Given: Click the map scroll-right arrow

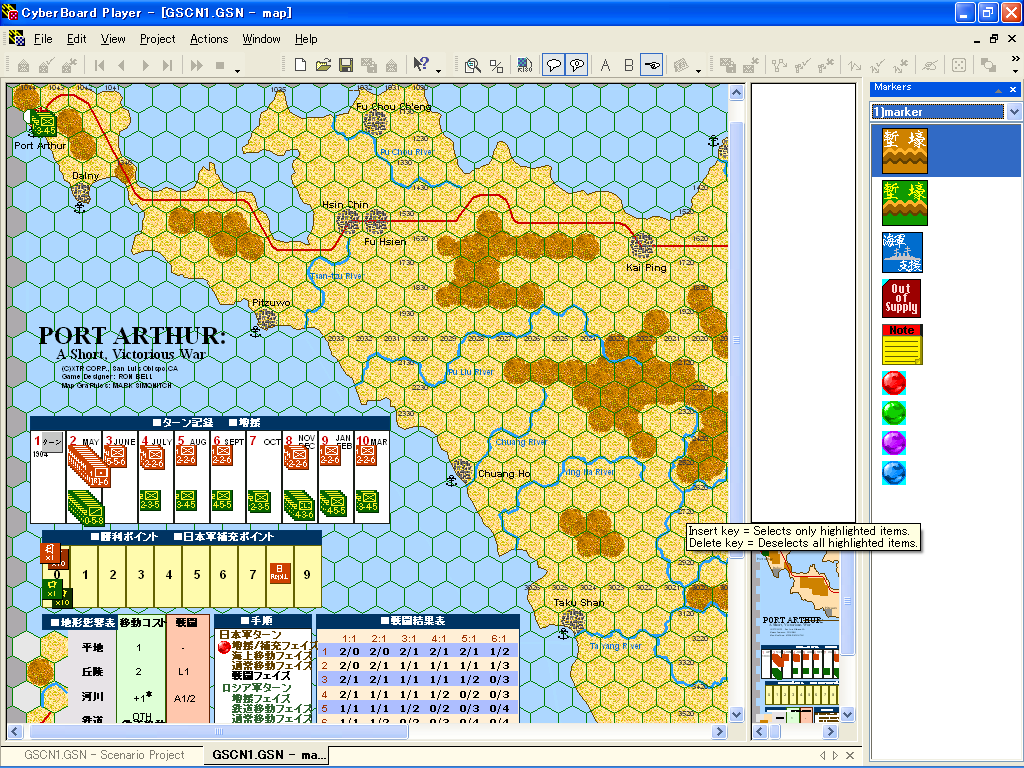Looking at the screenshot, I should (719, 731).
